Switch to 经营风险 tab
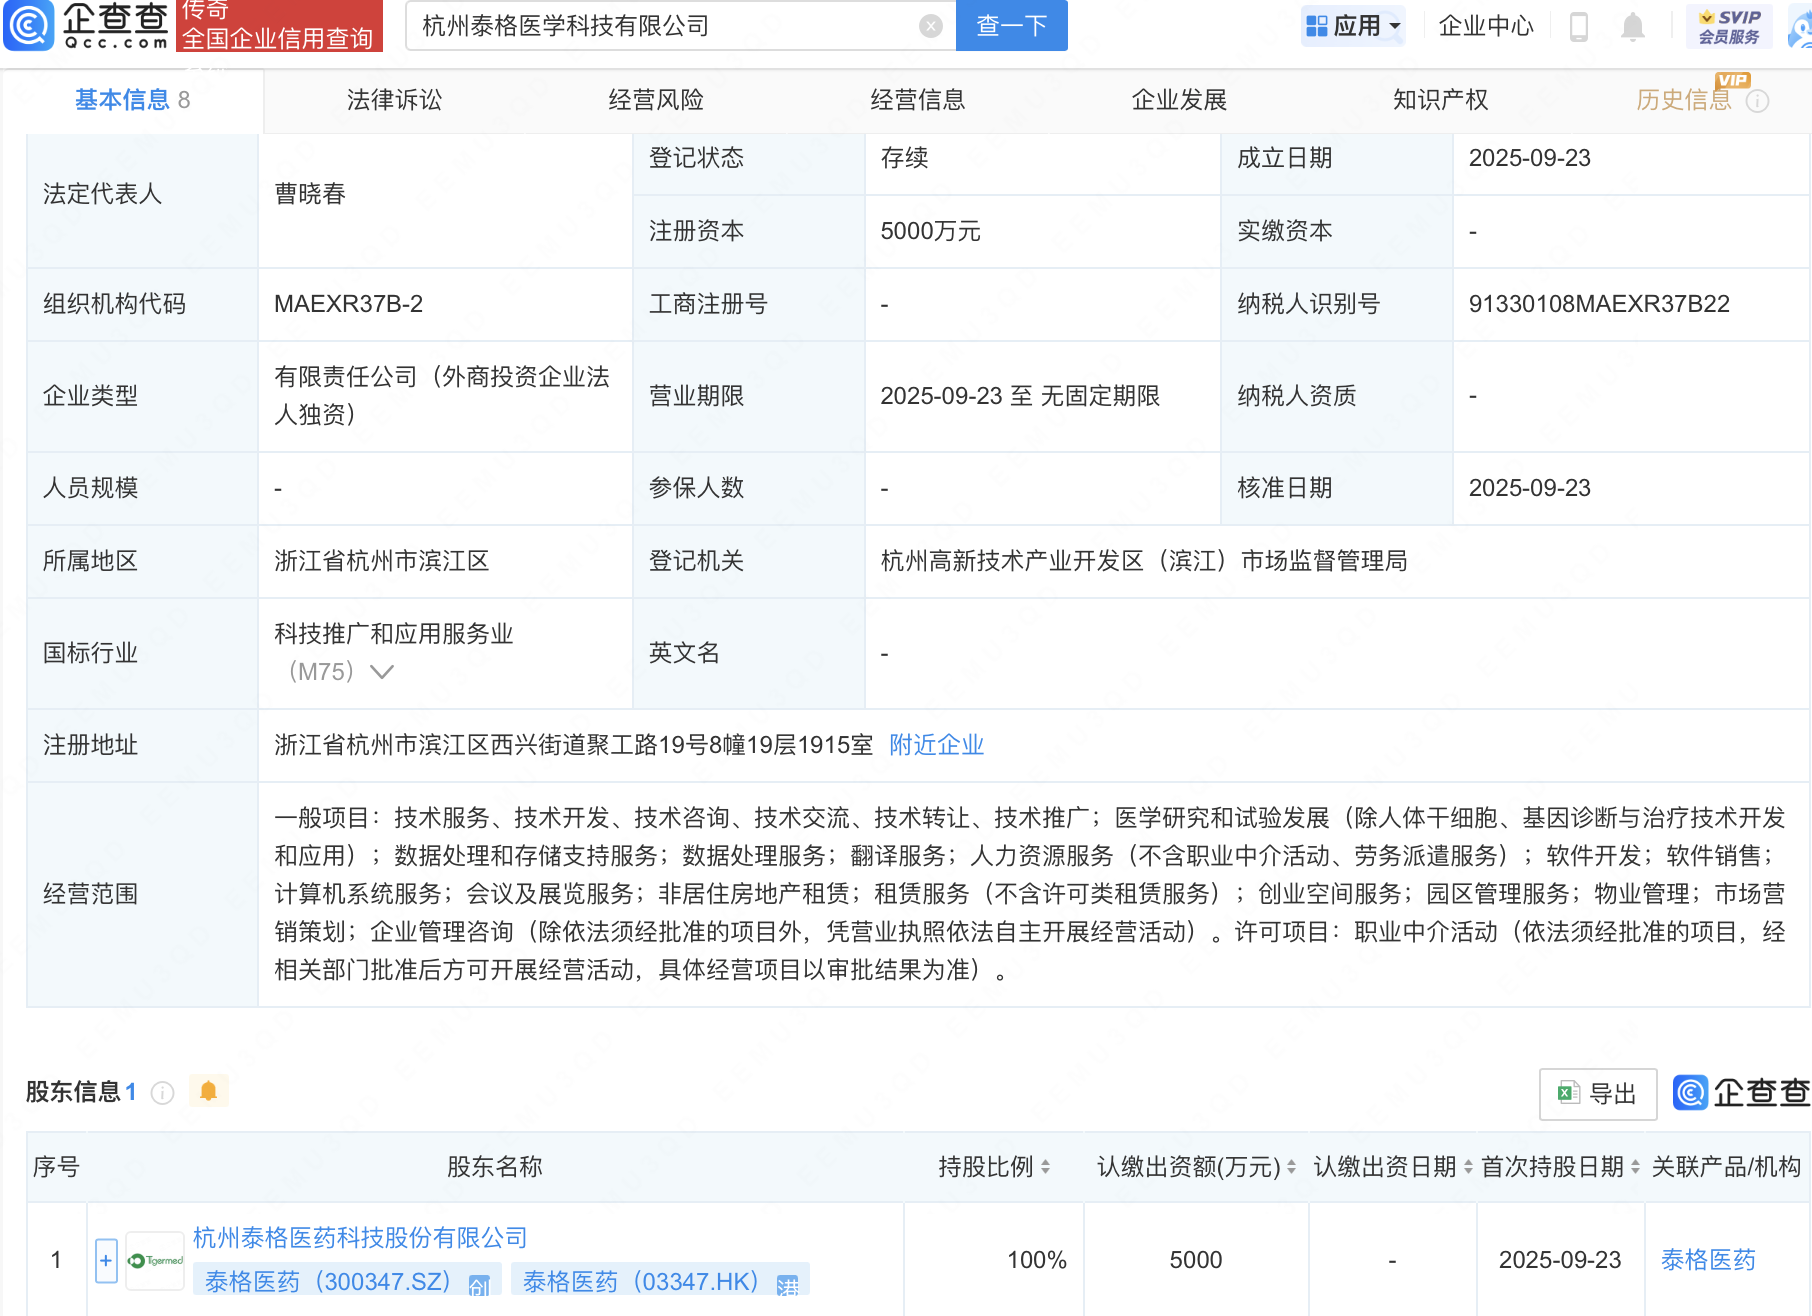The width and height of the screenshot is (1812, 1316). [656, 100]
